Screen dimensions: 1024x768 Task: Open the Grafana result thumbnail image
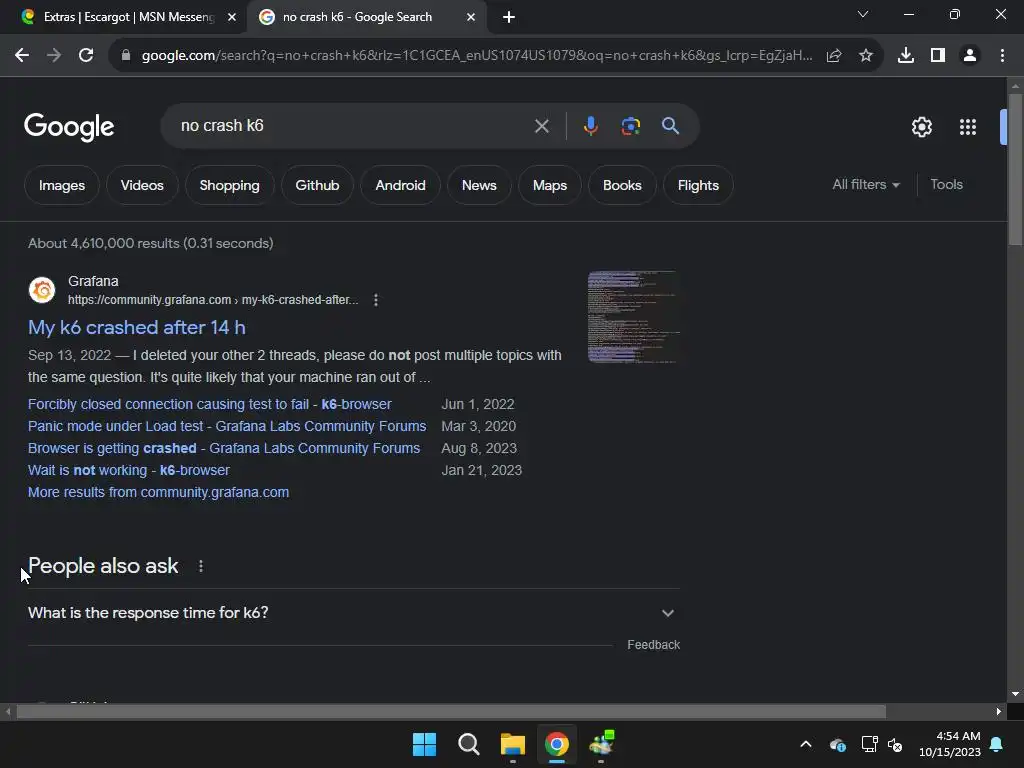pos(633,317)
